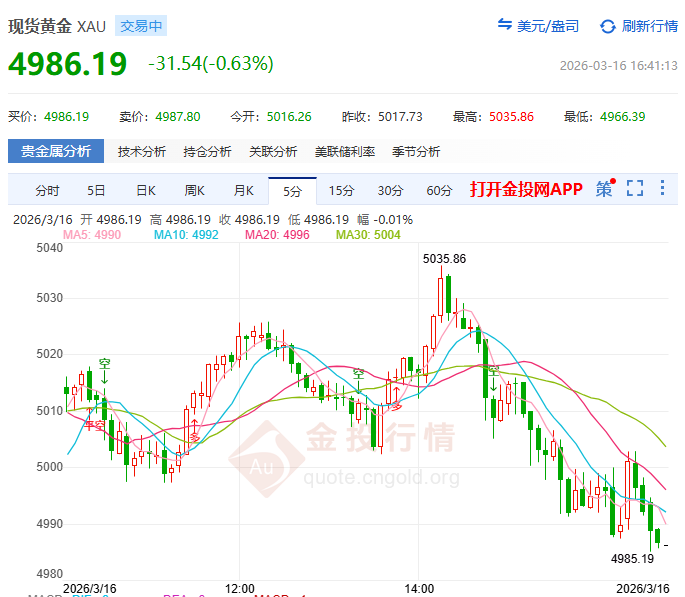685x597 pixels.
Task: Click the 卖价 value 4987.80
Action: [178, 117]
